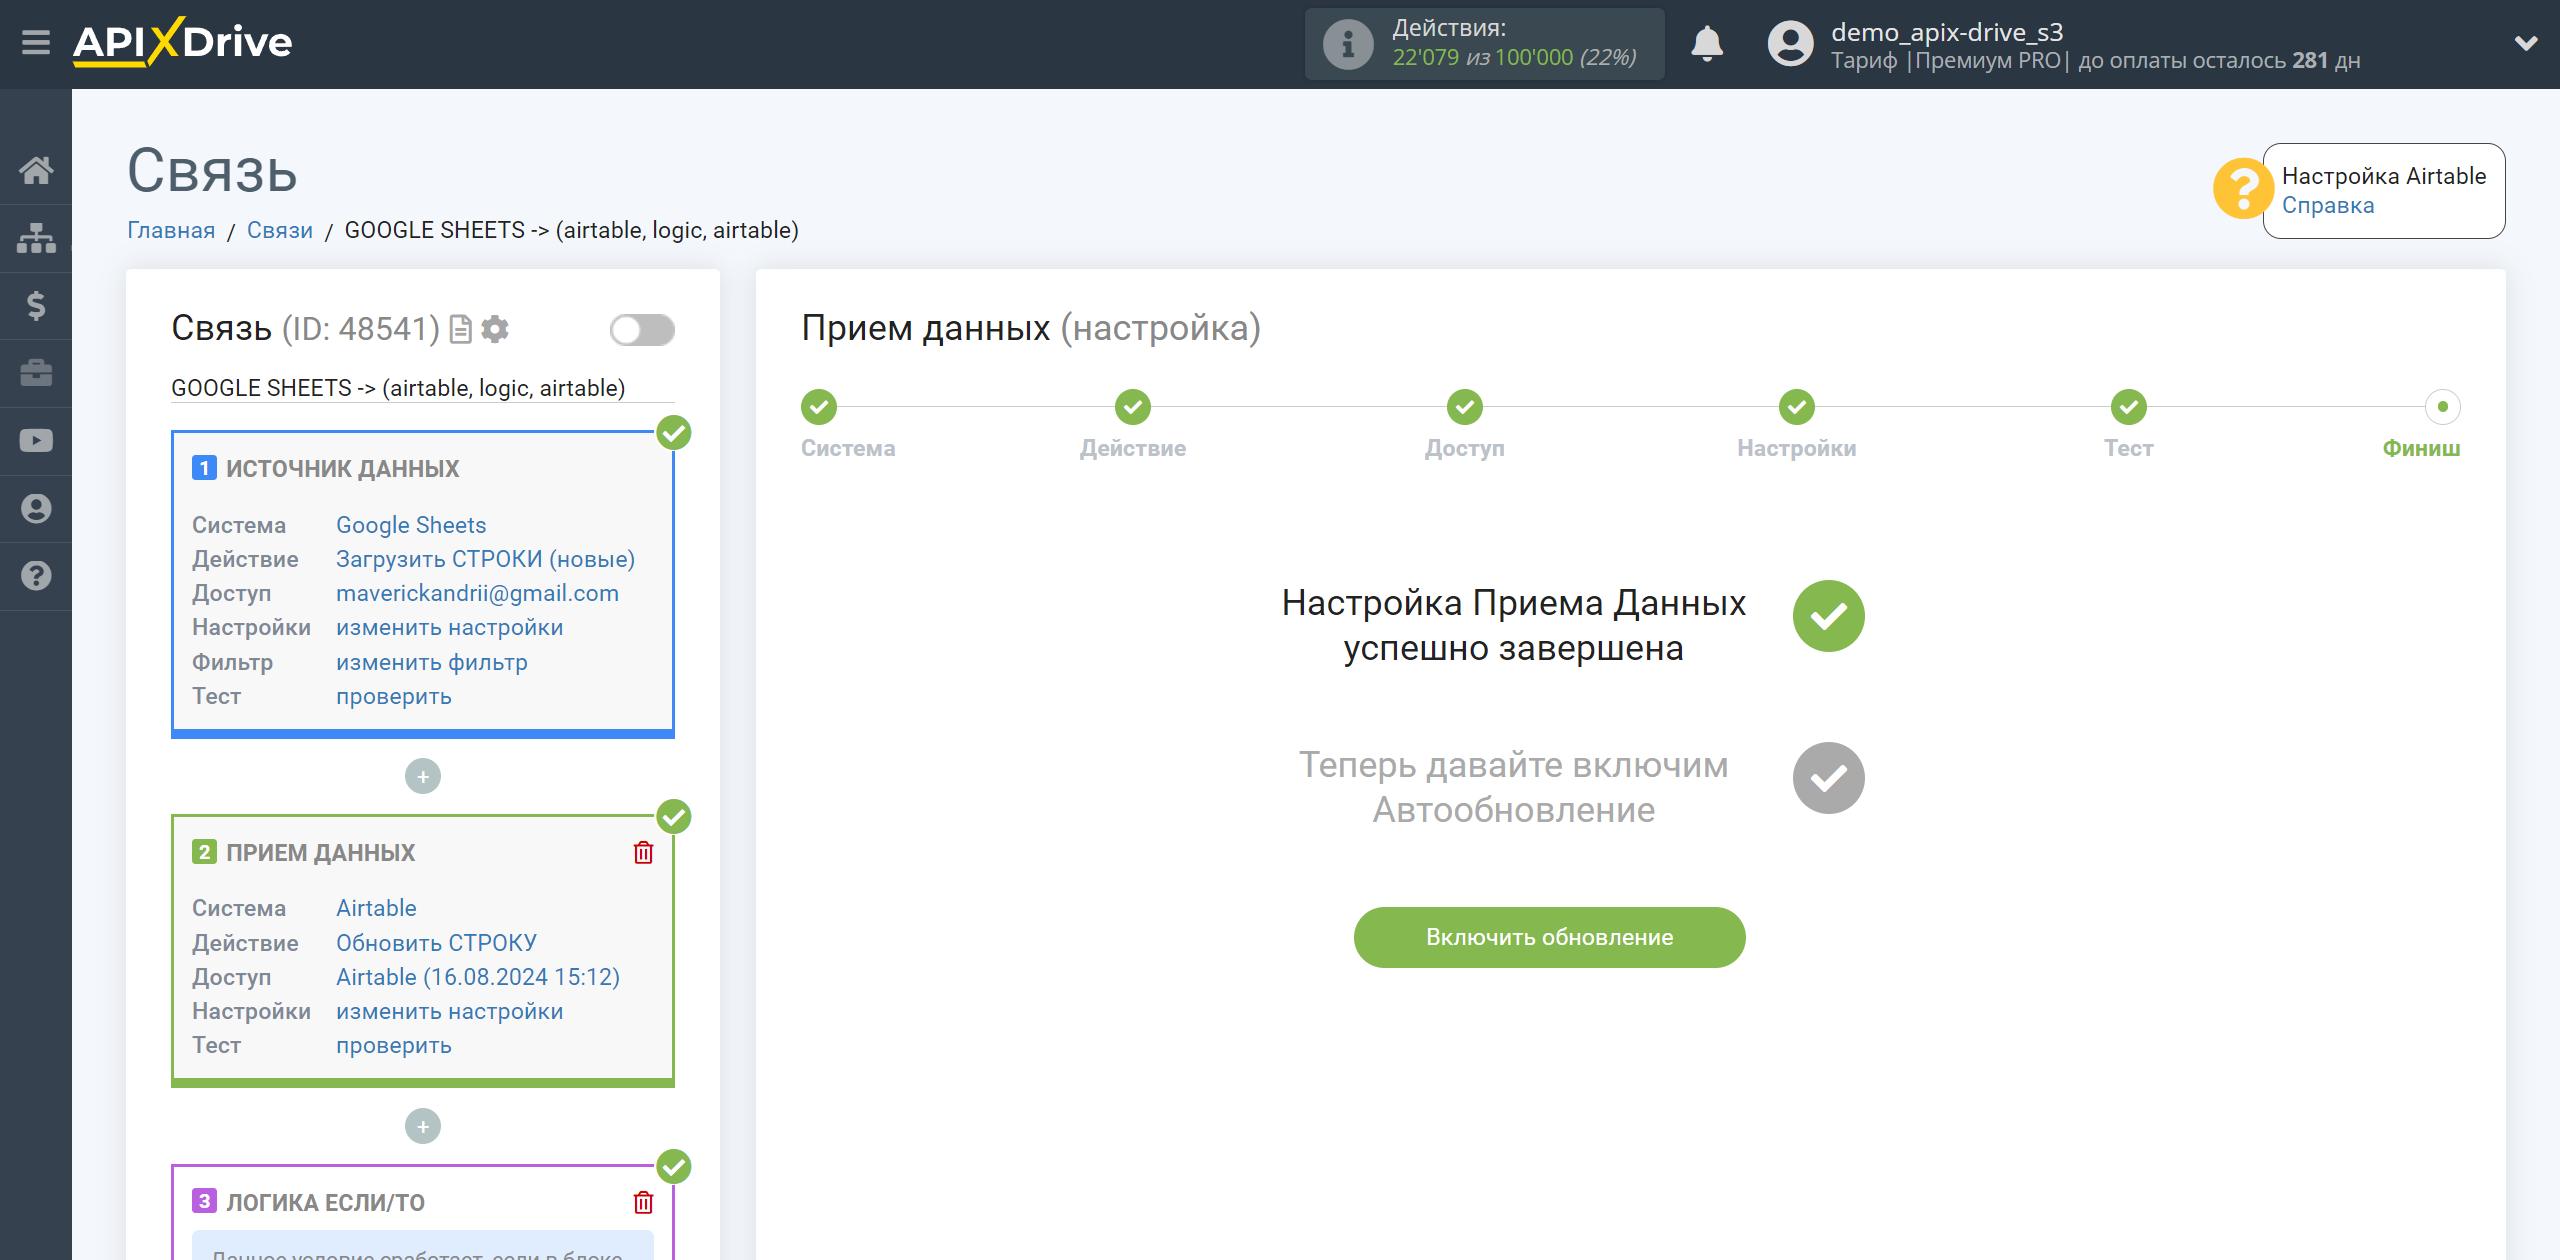Image resolution: width=2560 pixels, height=1260 pixels.
Task: Open connections sitemap icon in sidebar
Action: (x=36, y=238)
